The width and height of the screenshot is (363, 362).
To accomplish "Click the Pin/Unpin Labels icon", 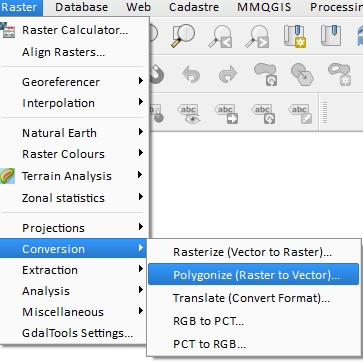I will point(157,114).
